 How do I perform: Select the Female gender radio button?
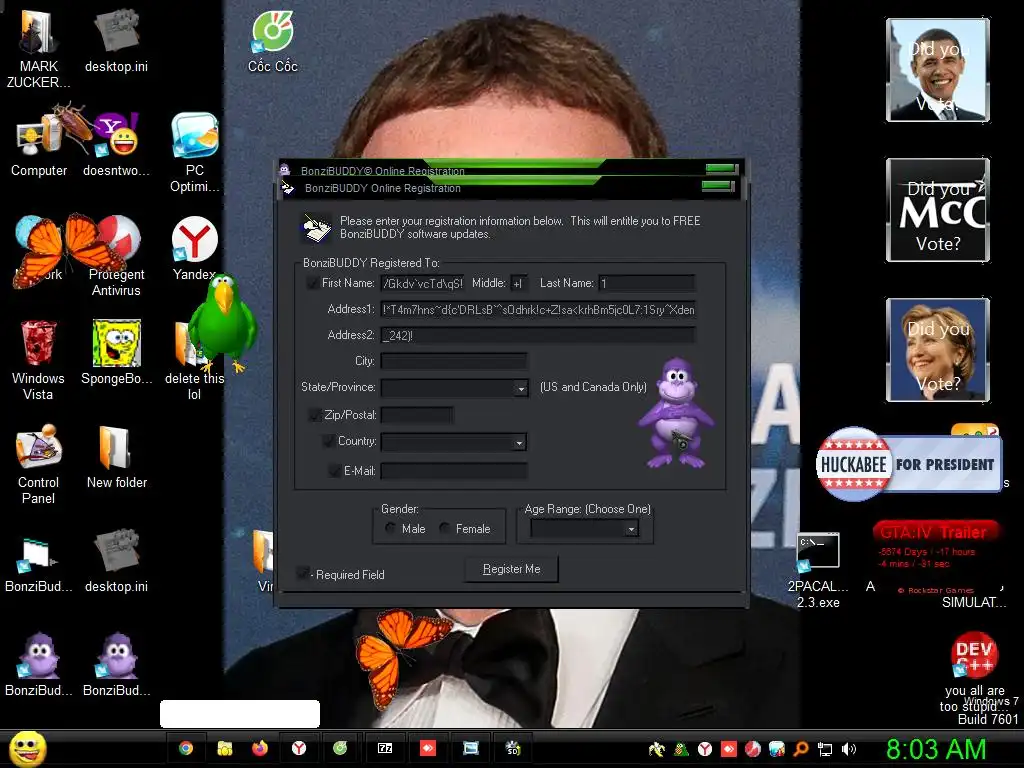(445, 528)
